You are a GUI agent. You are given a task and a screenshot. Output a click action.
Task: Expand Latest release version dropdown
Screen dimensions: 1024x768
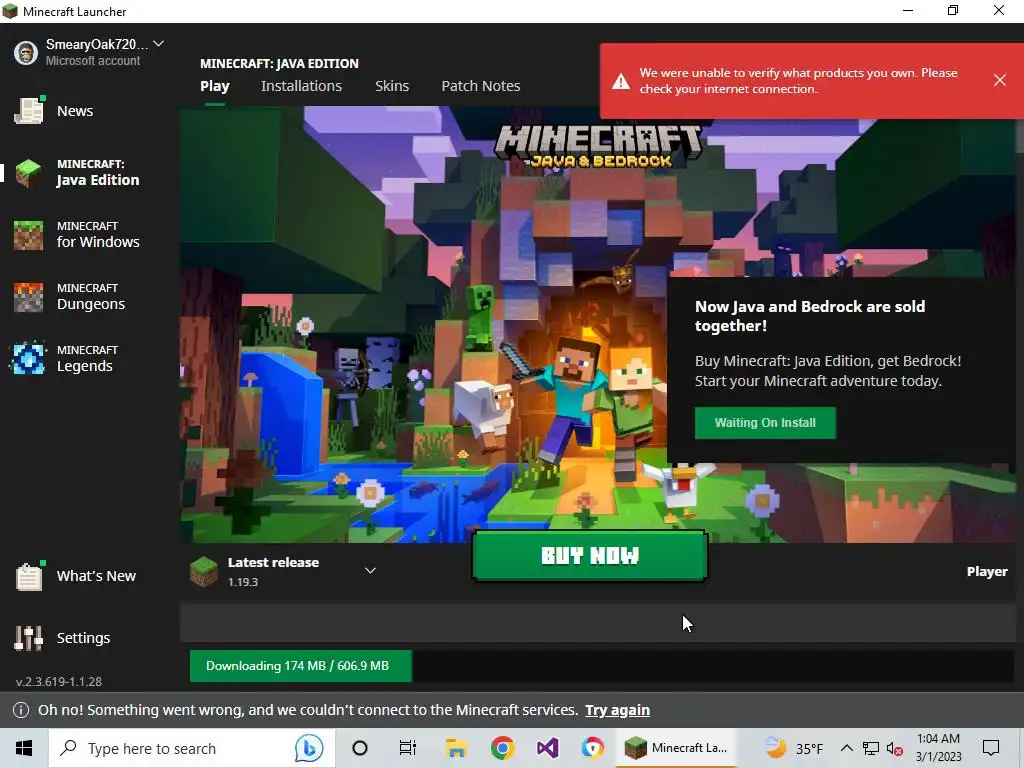[370, 571]
